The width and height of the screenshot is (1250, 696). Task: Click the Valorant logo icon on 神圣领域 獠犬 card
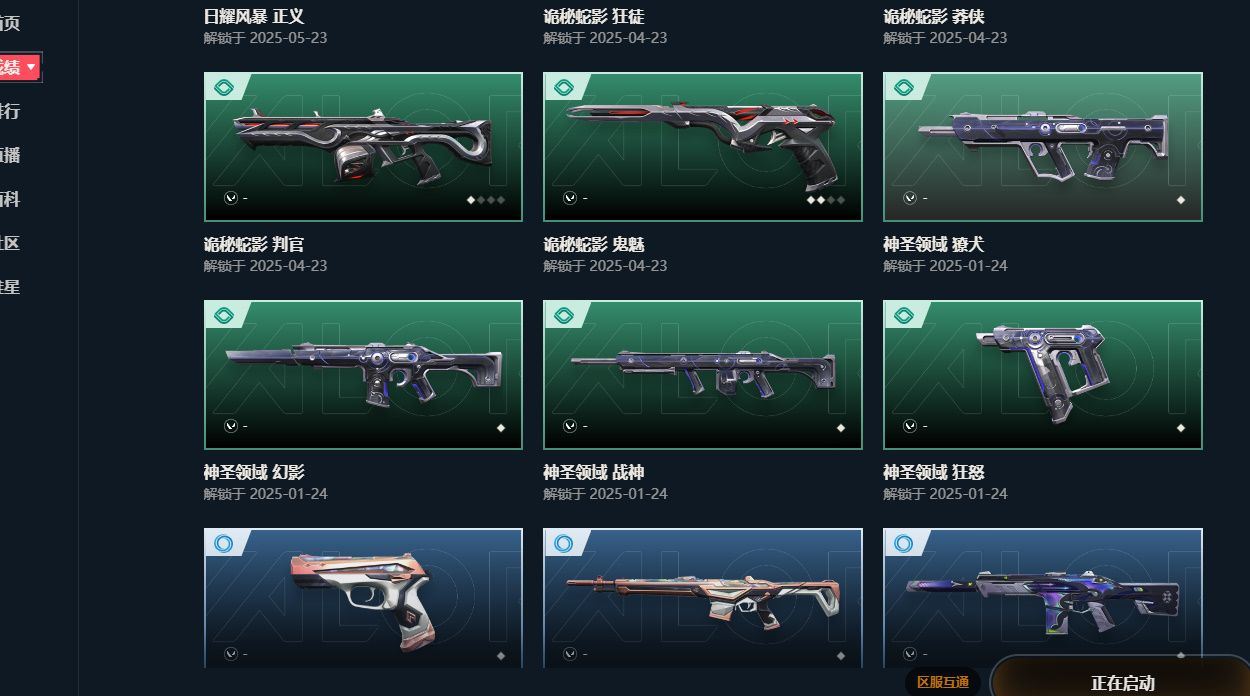910,198
